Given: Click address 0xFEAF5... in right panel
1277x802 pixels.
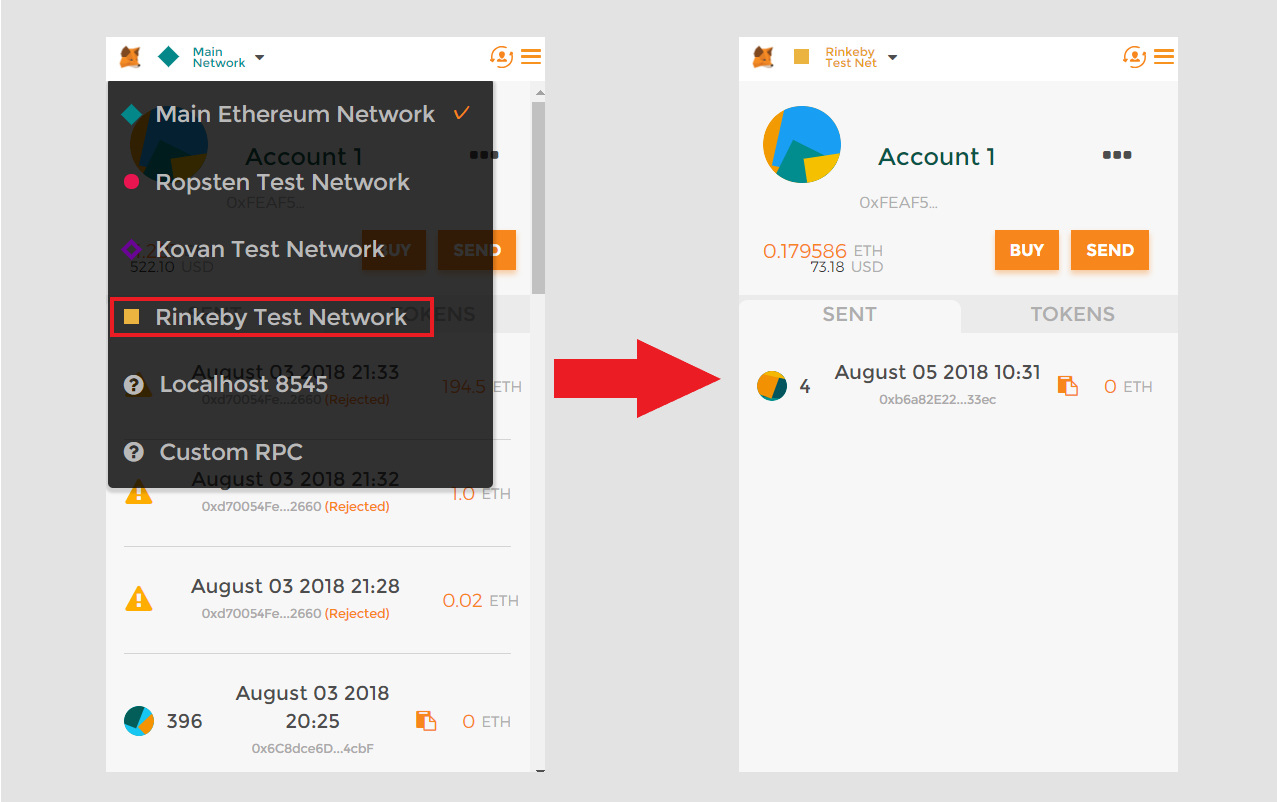Looking at the screenshot, I should 899,203.
